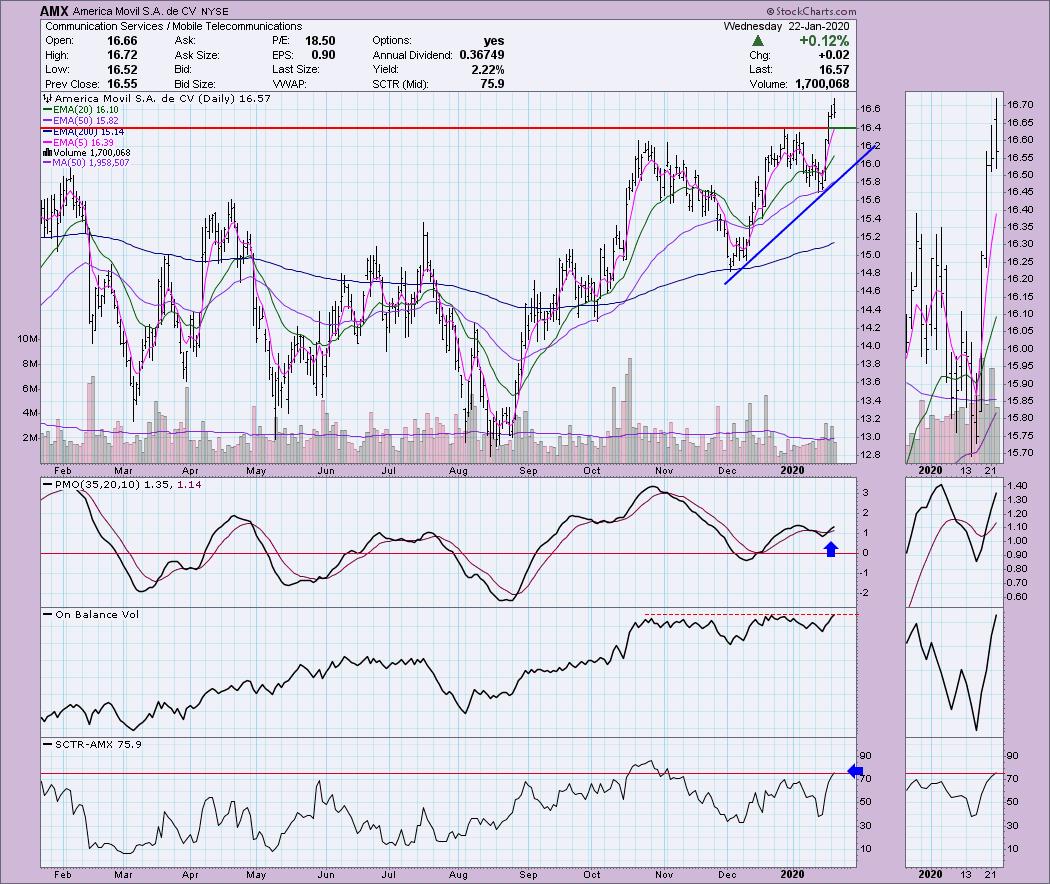The image size is (1050, 884).
Task: Click the date Wednesday 22-Jan-2020
Action: tap(786, 26)
